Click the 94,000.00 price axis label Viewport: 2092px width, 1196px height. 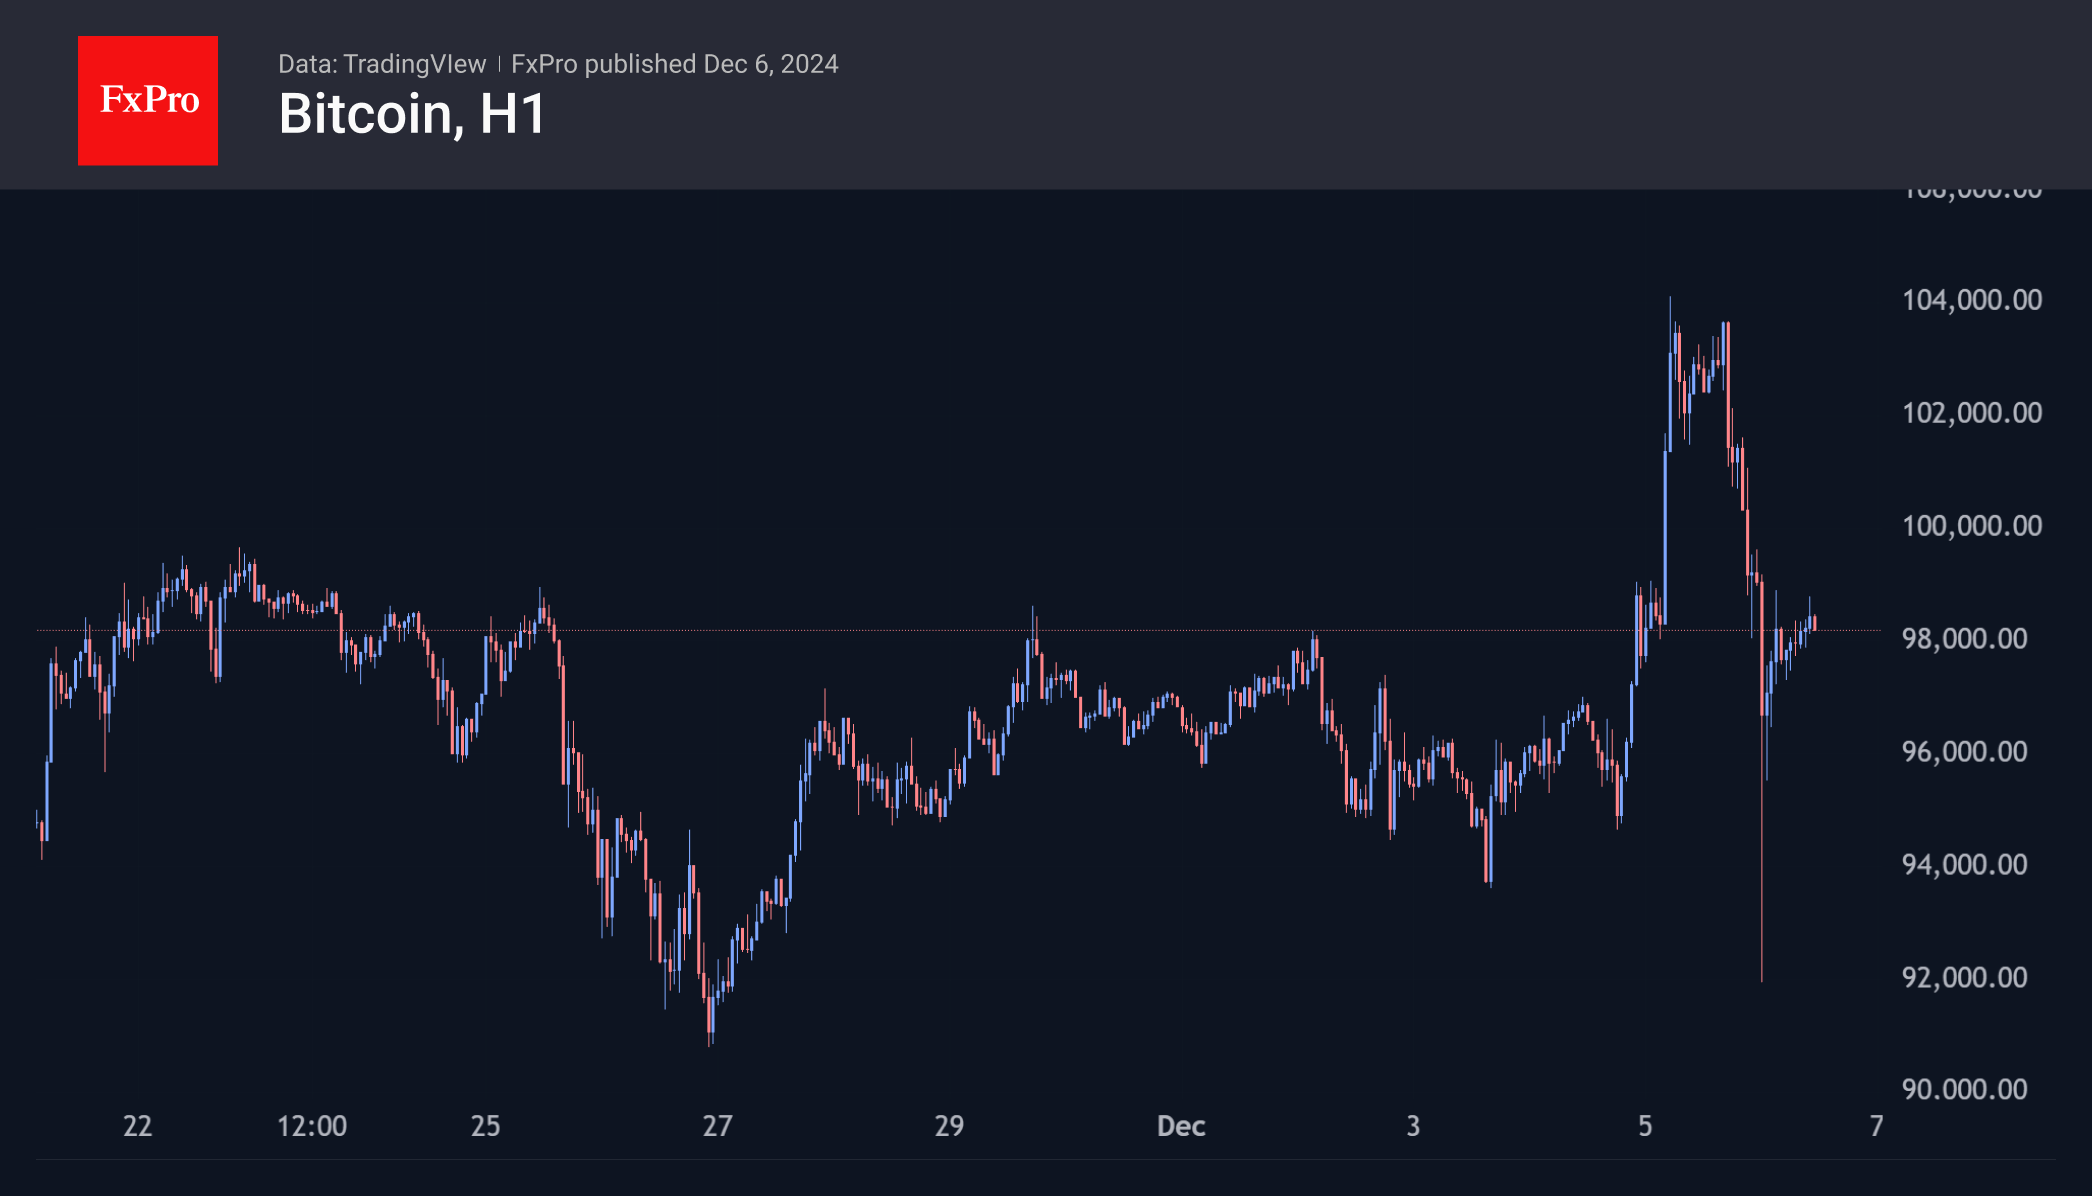(1964, 865)
